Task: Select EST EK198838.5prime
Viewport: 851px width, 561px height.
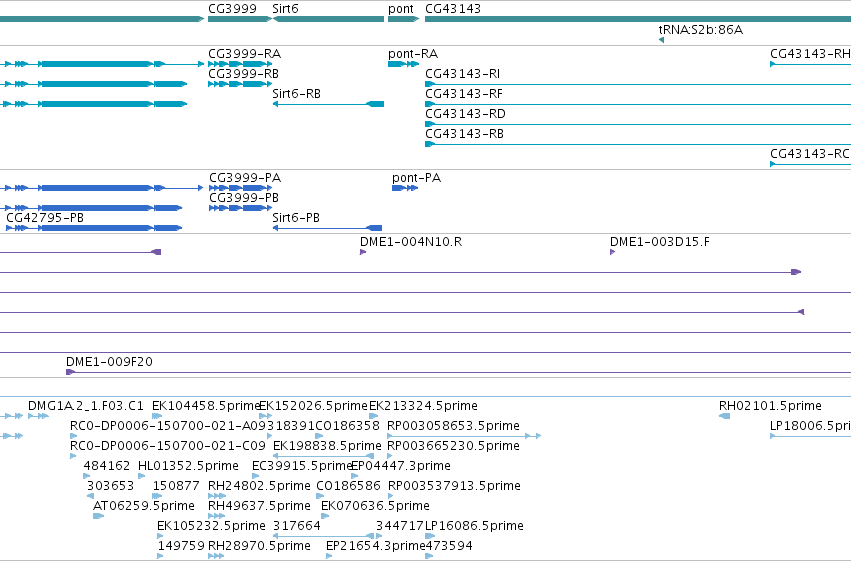Action: tap(327, 446)
